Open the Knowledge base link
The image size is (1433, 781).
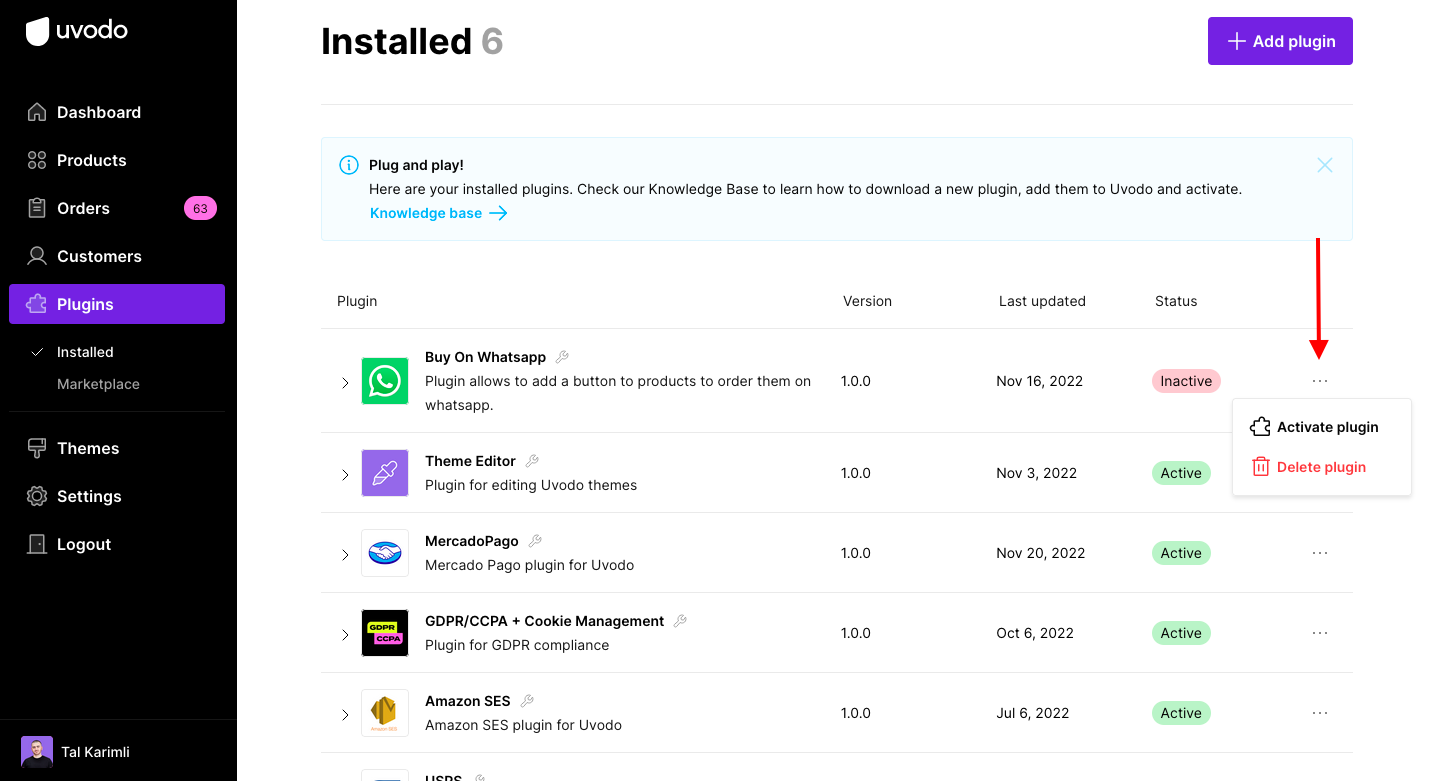[x=438, y=213]
